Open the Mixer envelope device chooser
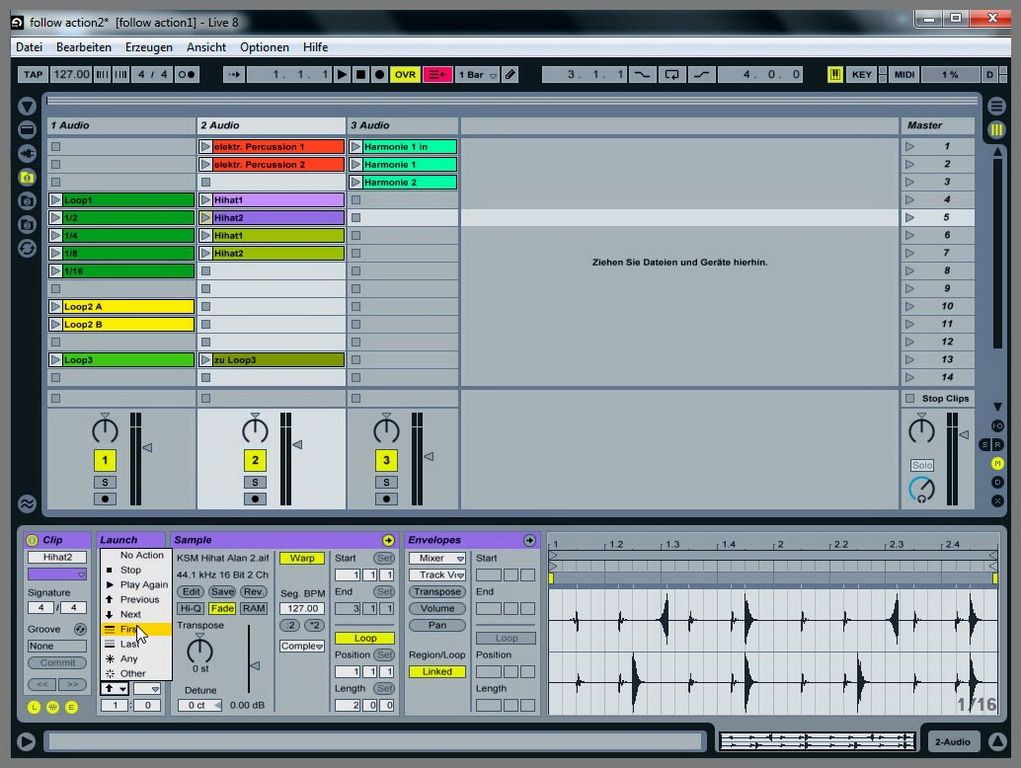Image resolution: width=1021 pixels, height=768 pixels. tap(438, 558)
